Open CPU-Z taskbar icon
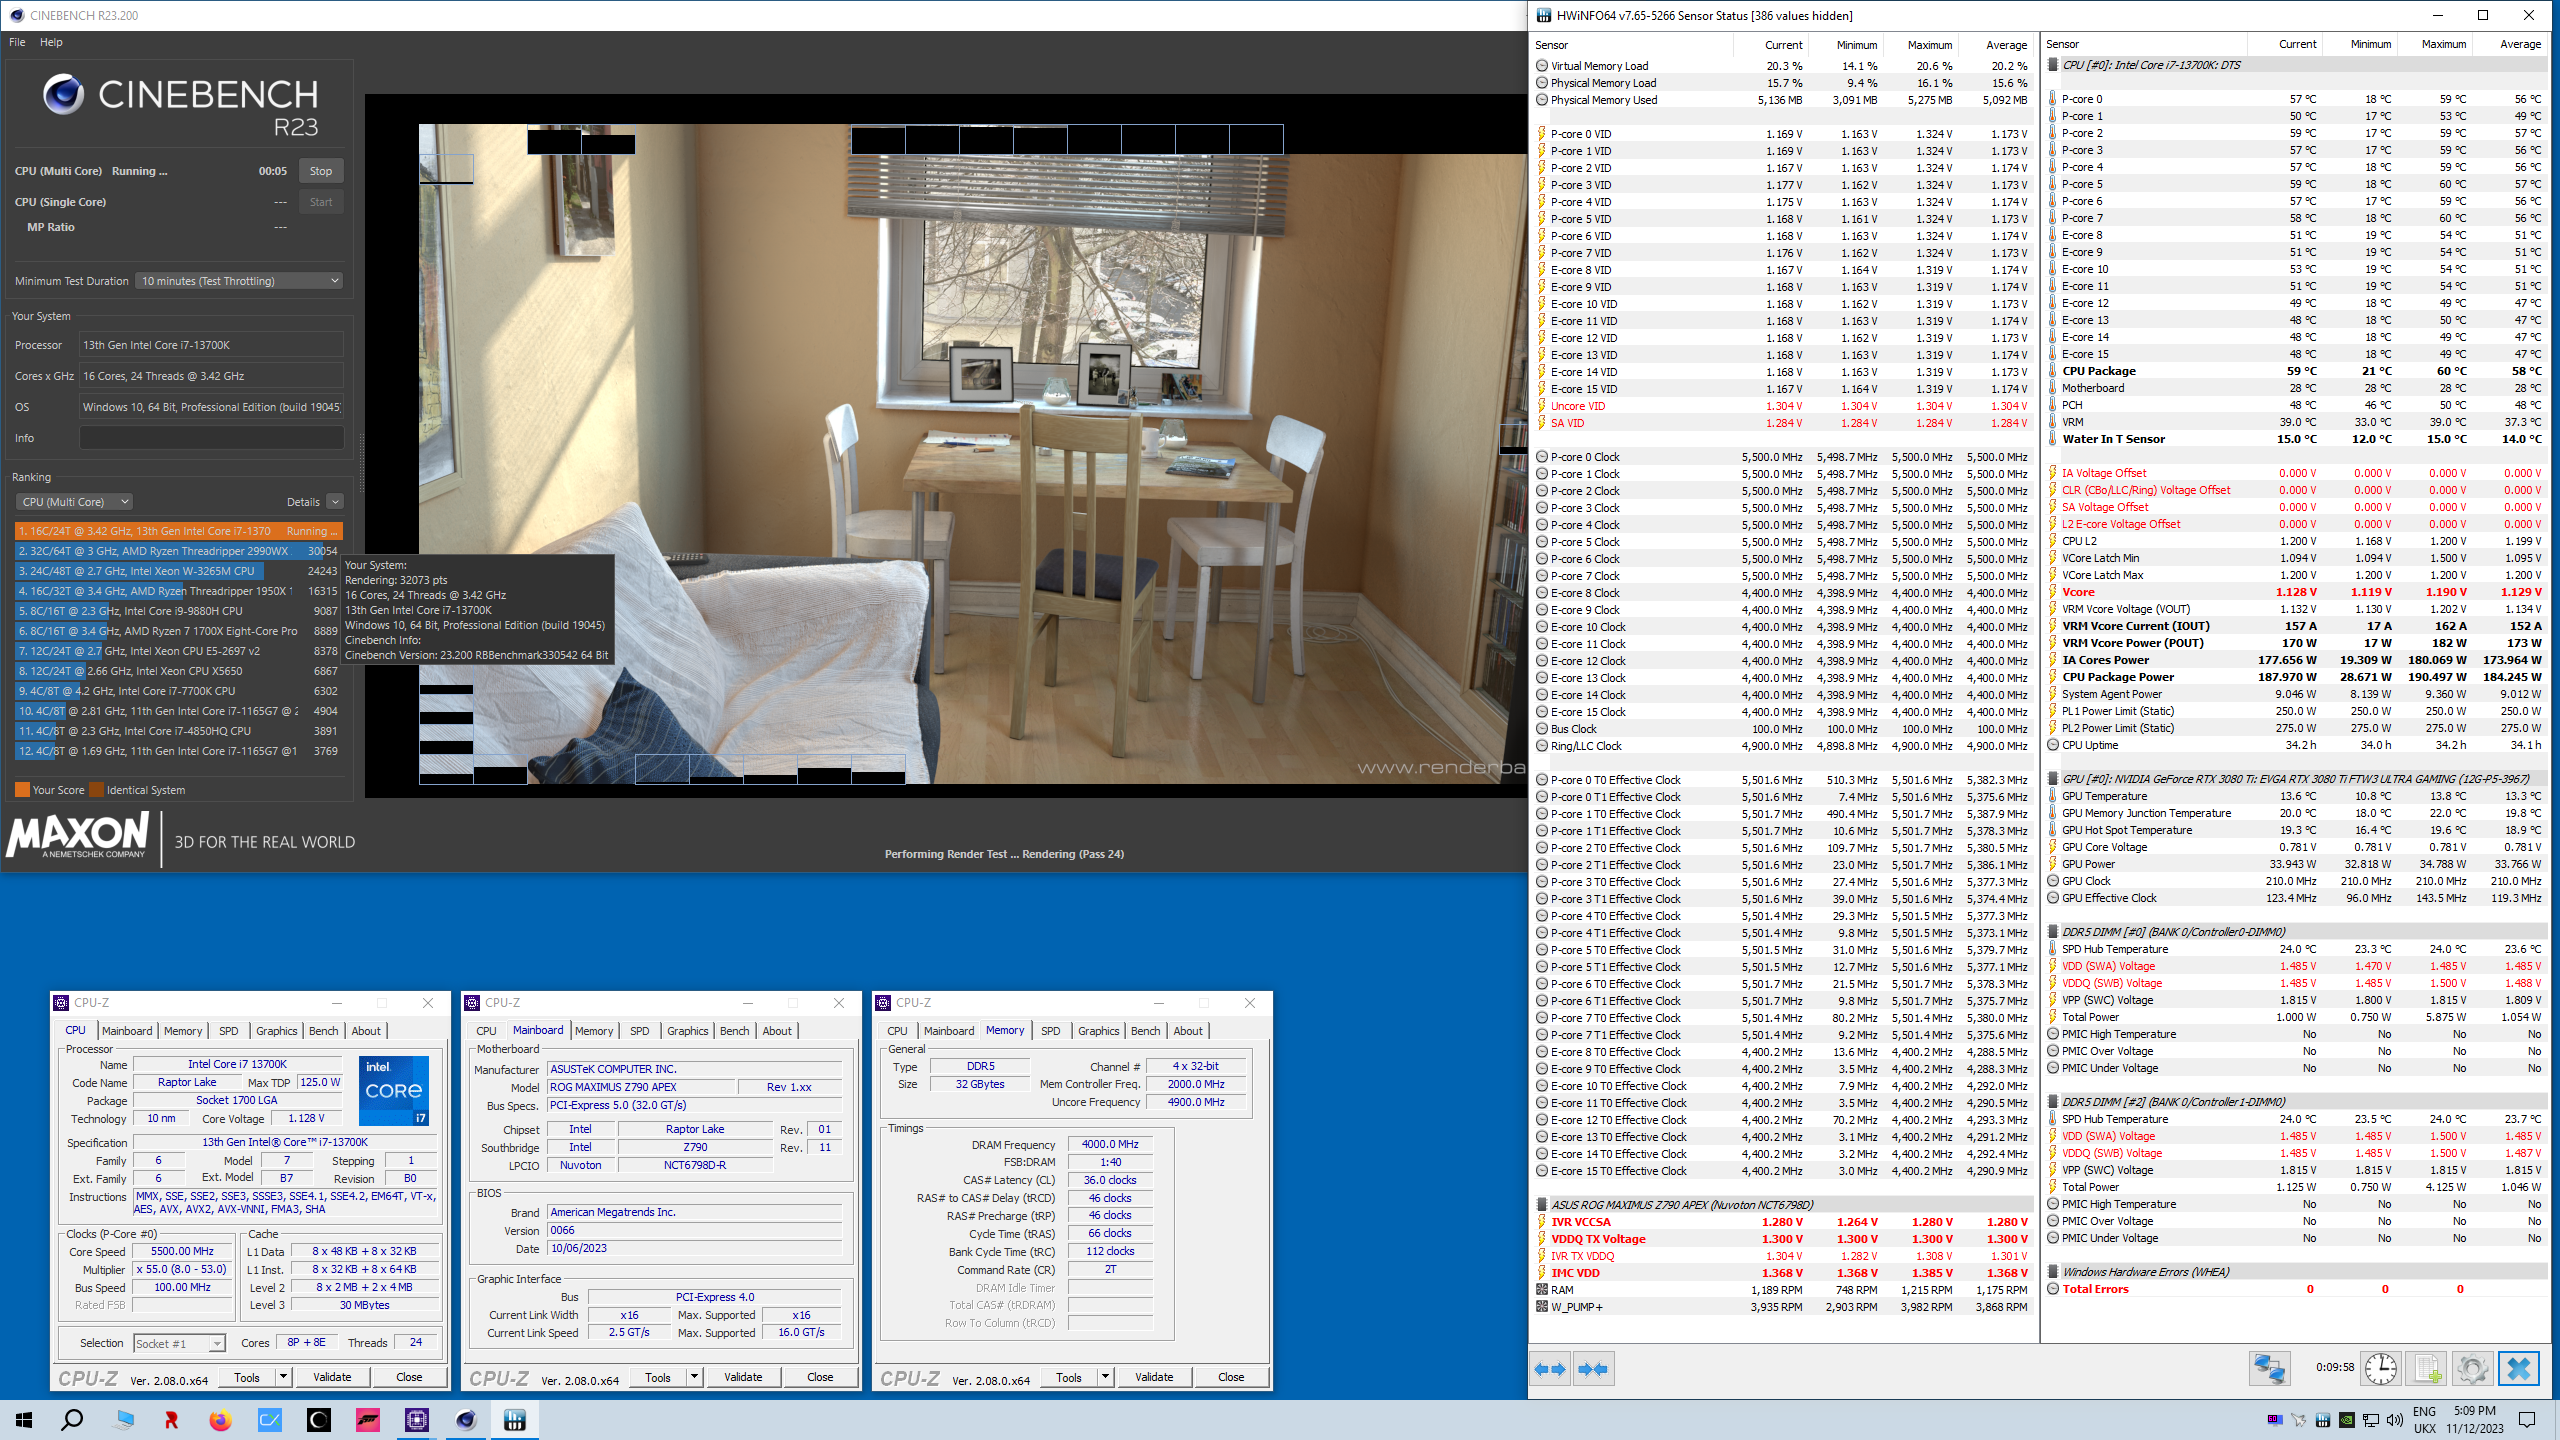Image resolution: width=2560 pixels, height=1440 pixels. pos(417,1420)
